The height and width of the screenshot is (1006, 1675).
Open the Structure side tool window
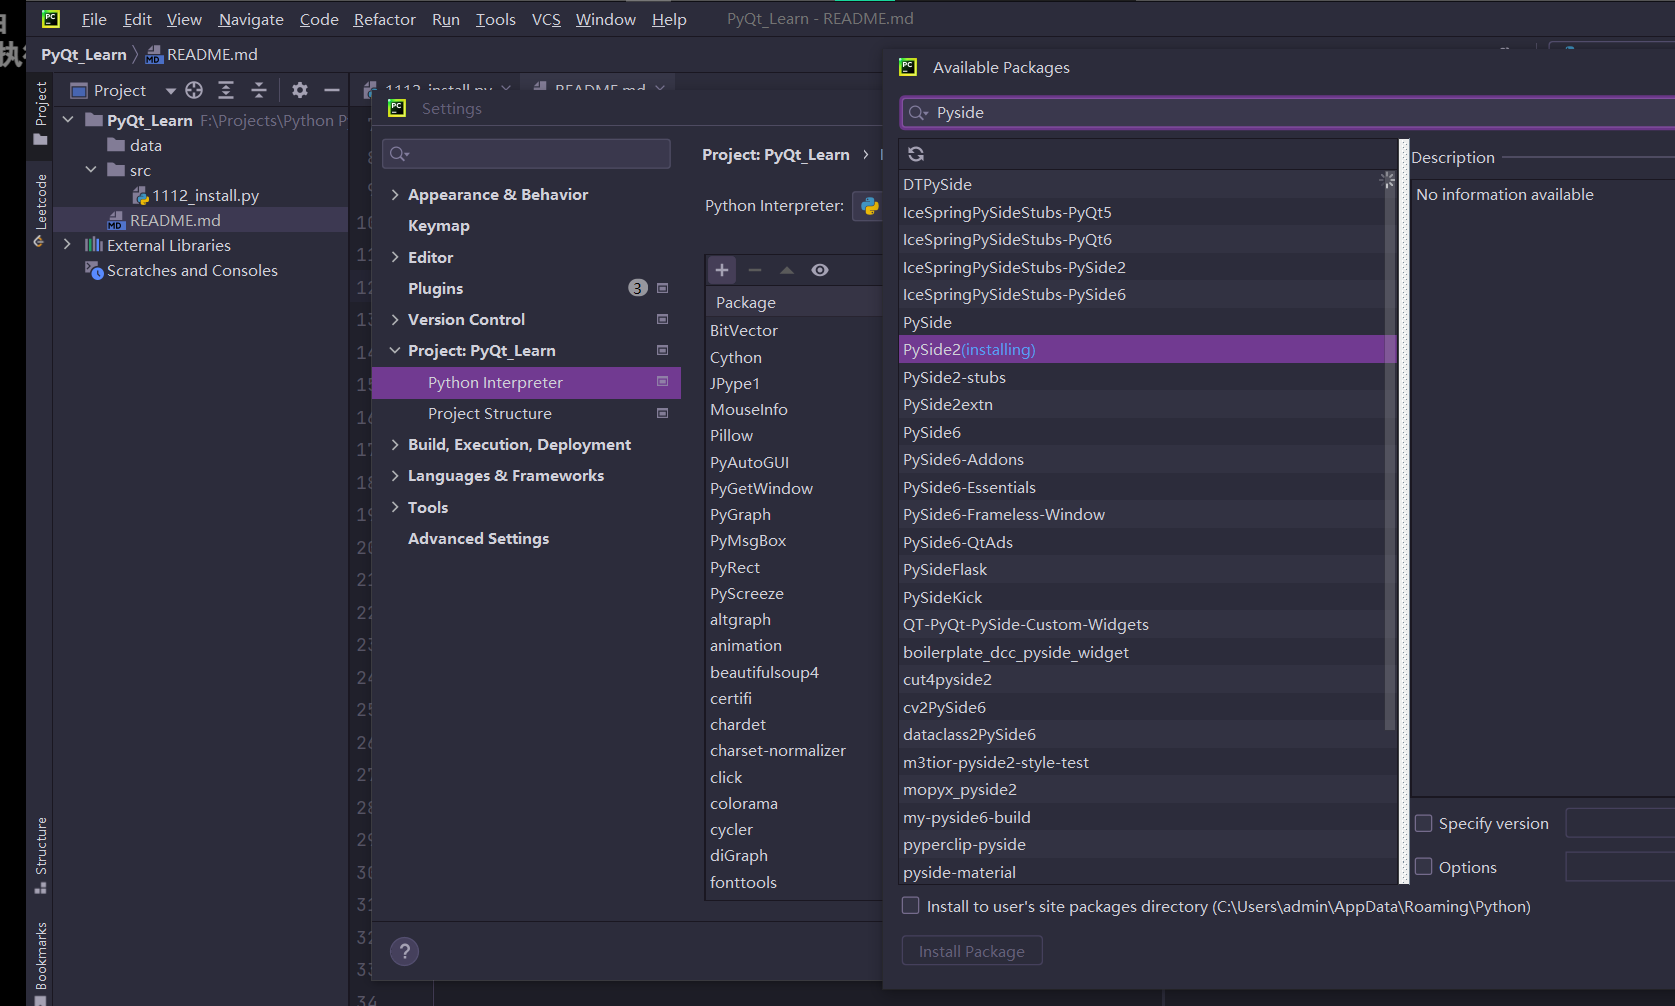(x=40, y=856)
